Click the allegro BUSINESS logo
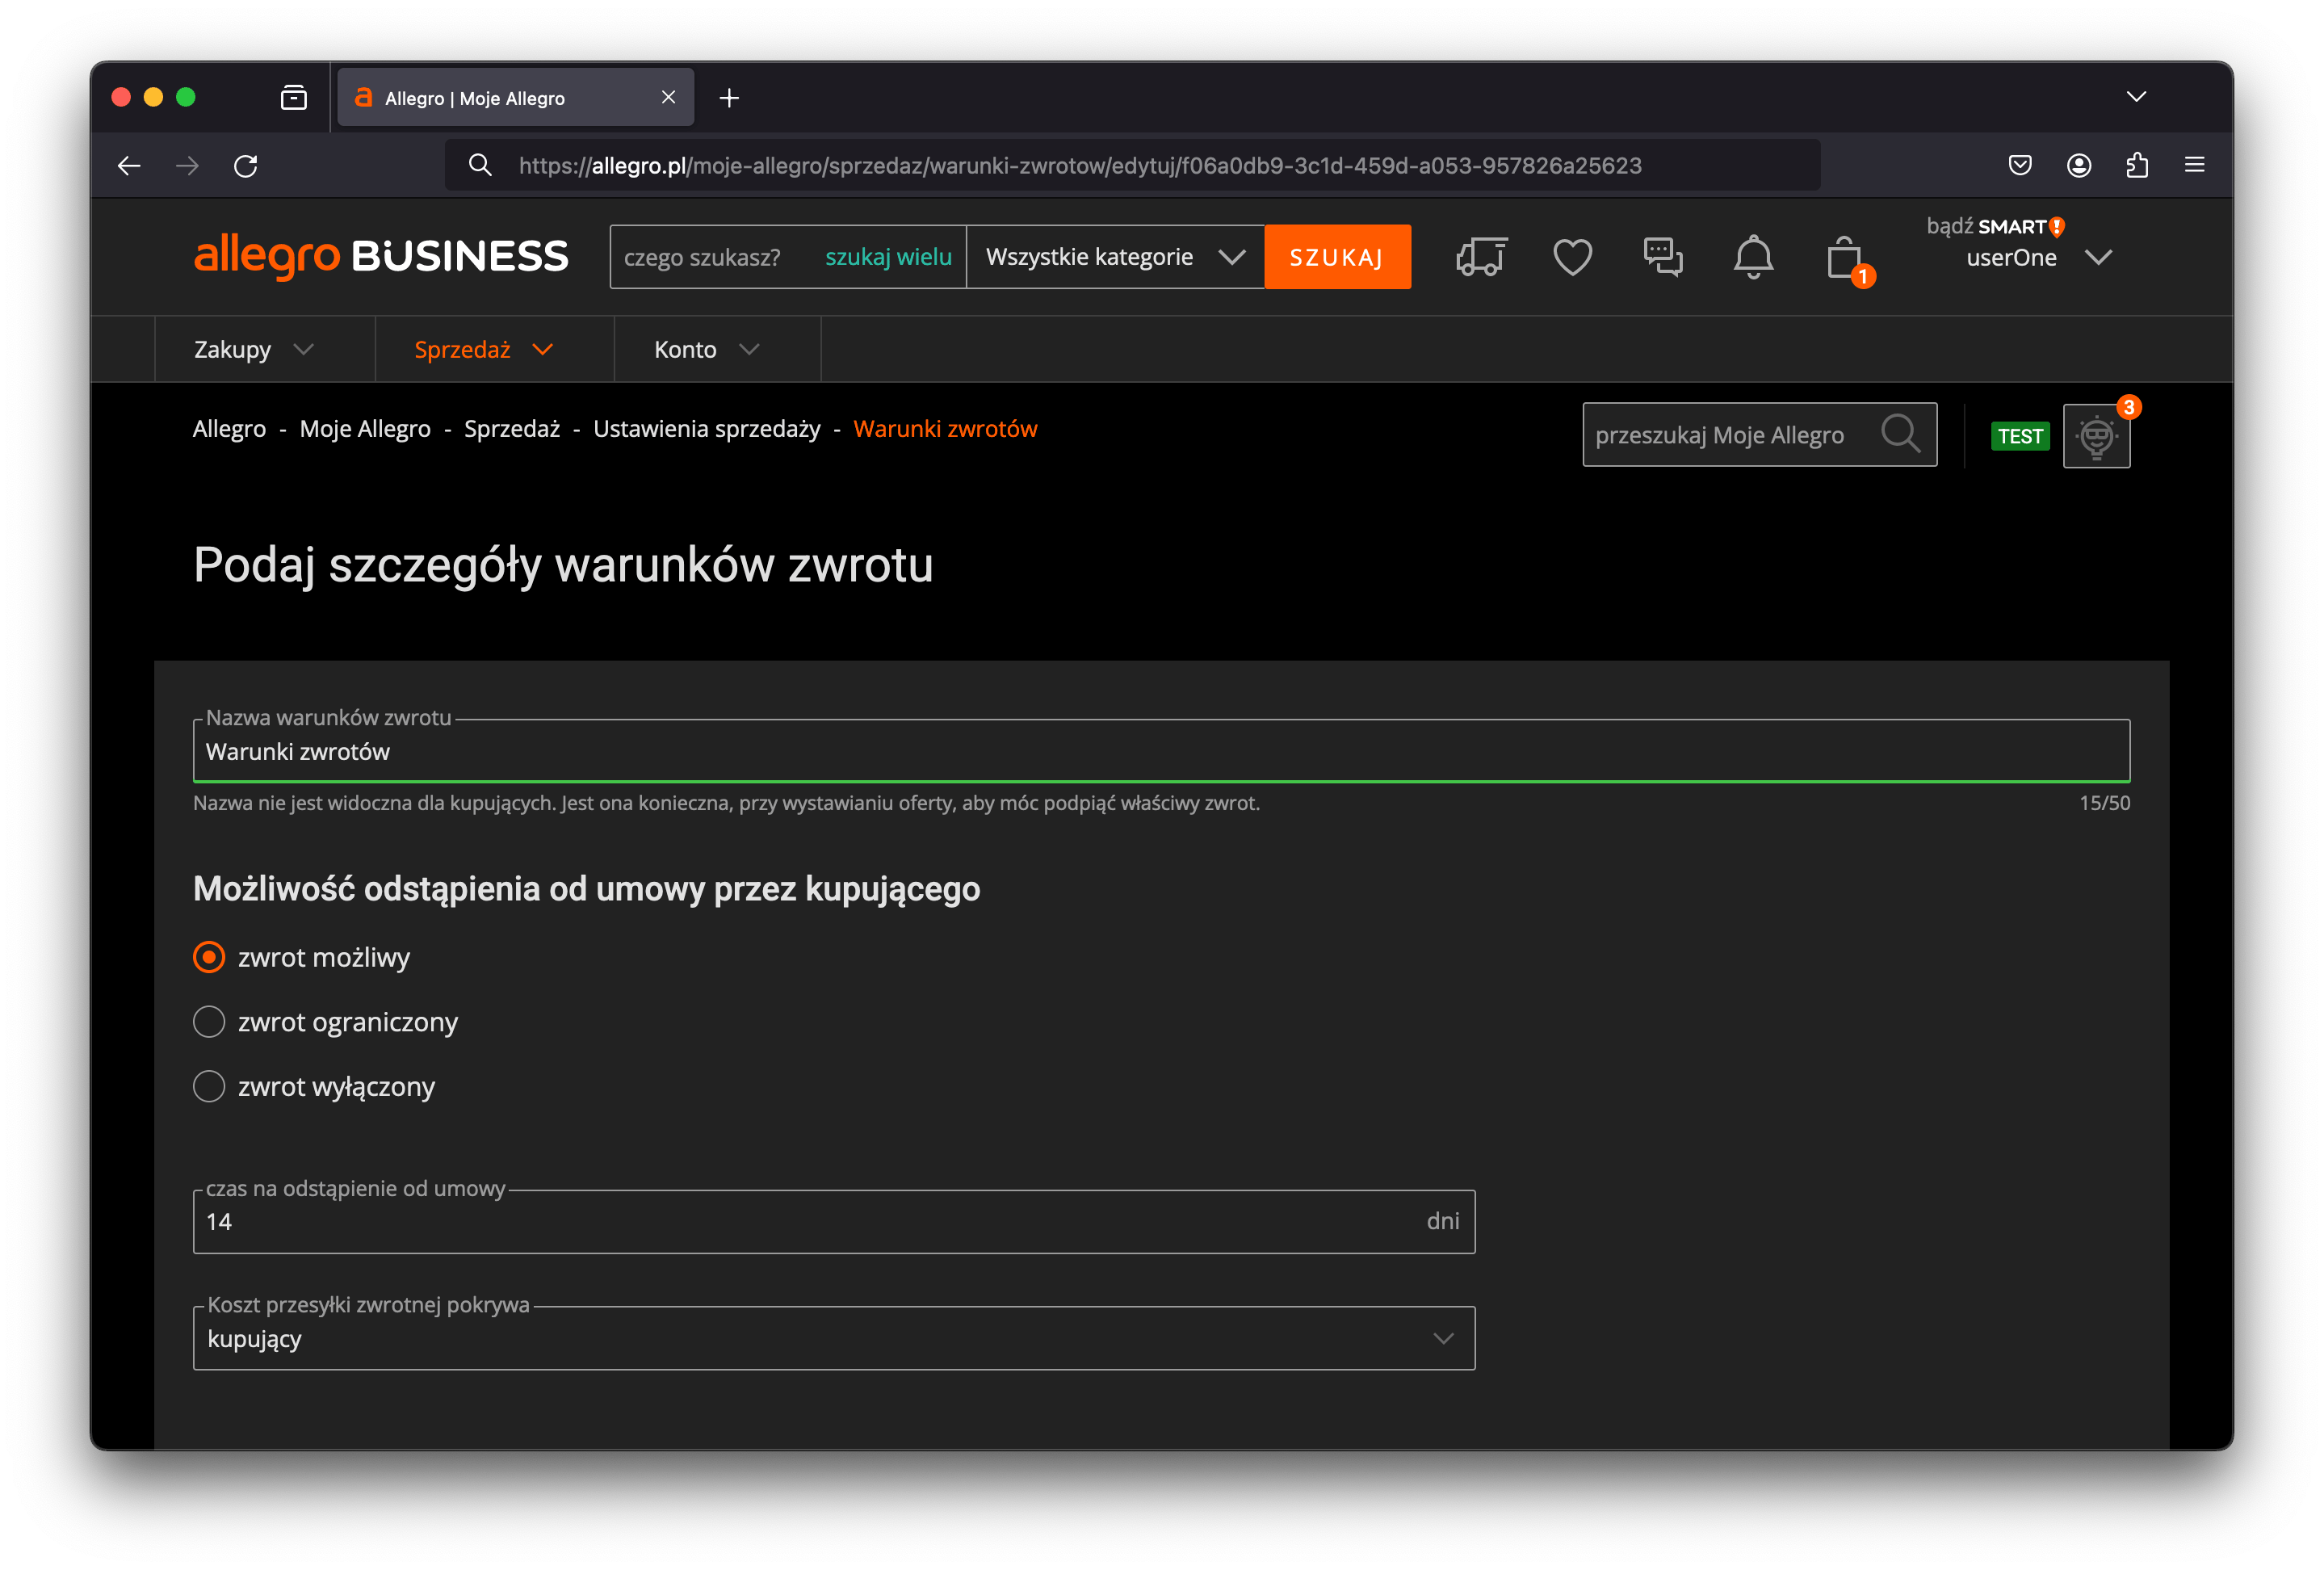Viewport: 2324px width, 1570px height. click(381, 256)
